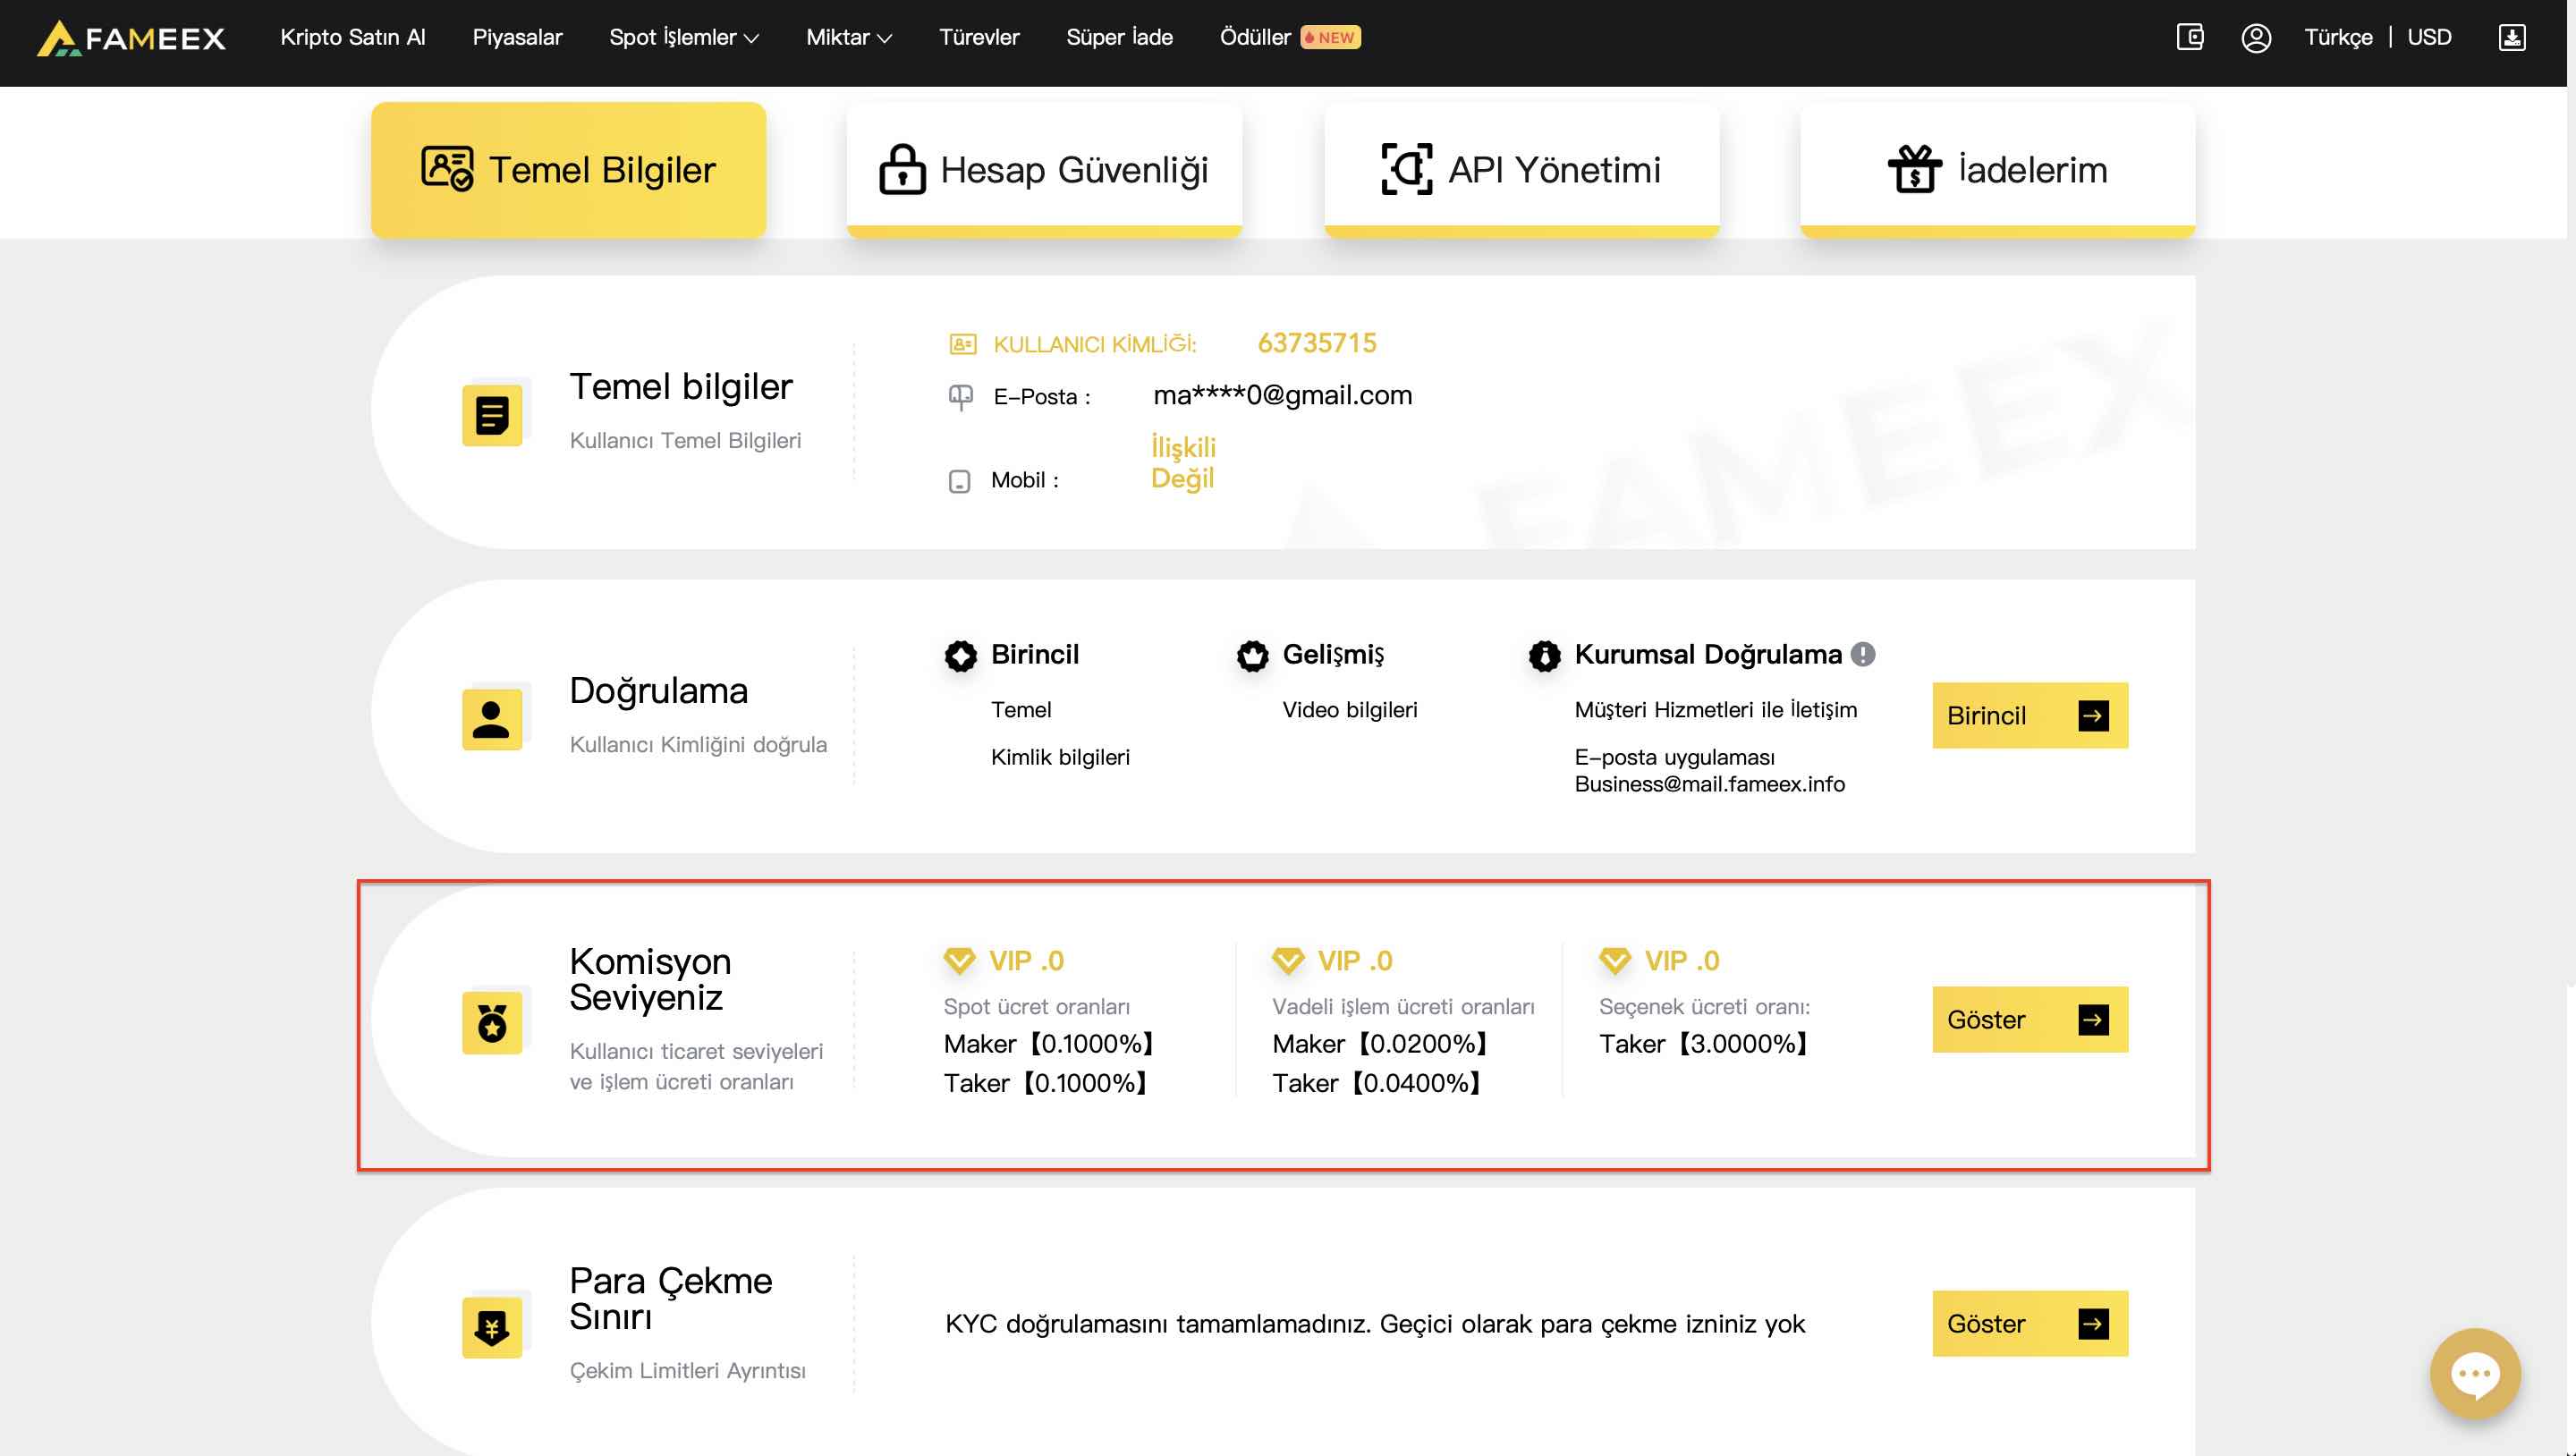The image size is (2576, 1456).
Task: Click Temel under the Birincil heading
Action: (1021, 710)
